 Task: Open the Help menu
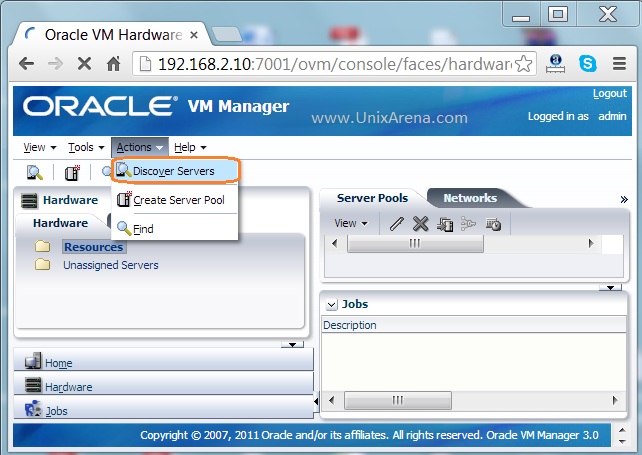[190, 147]
